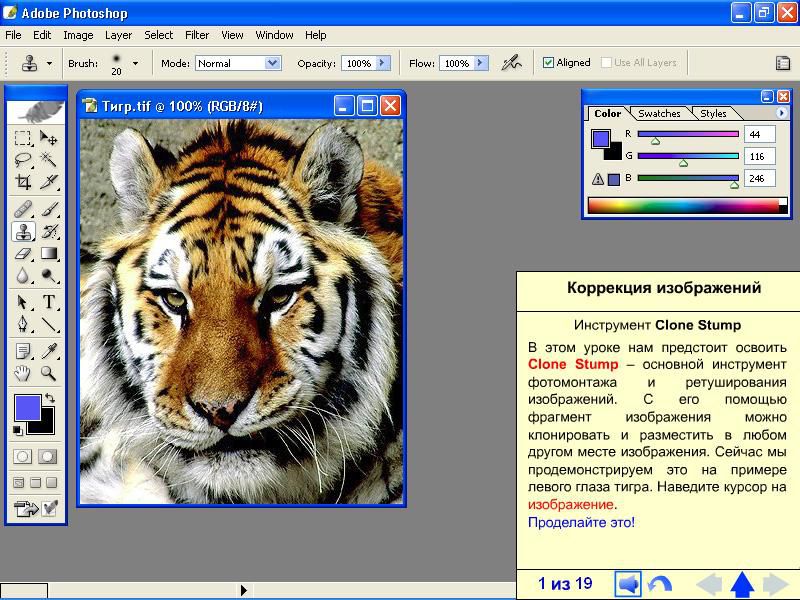Switch to the Swatches tab
The image size is (800, 600).
tap(659, 114)
